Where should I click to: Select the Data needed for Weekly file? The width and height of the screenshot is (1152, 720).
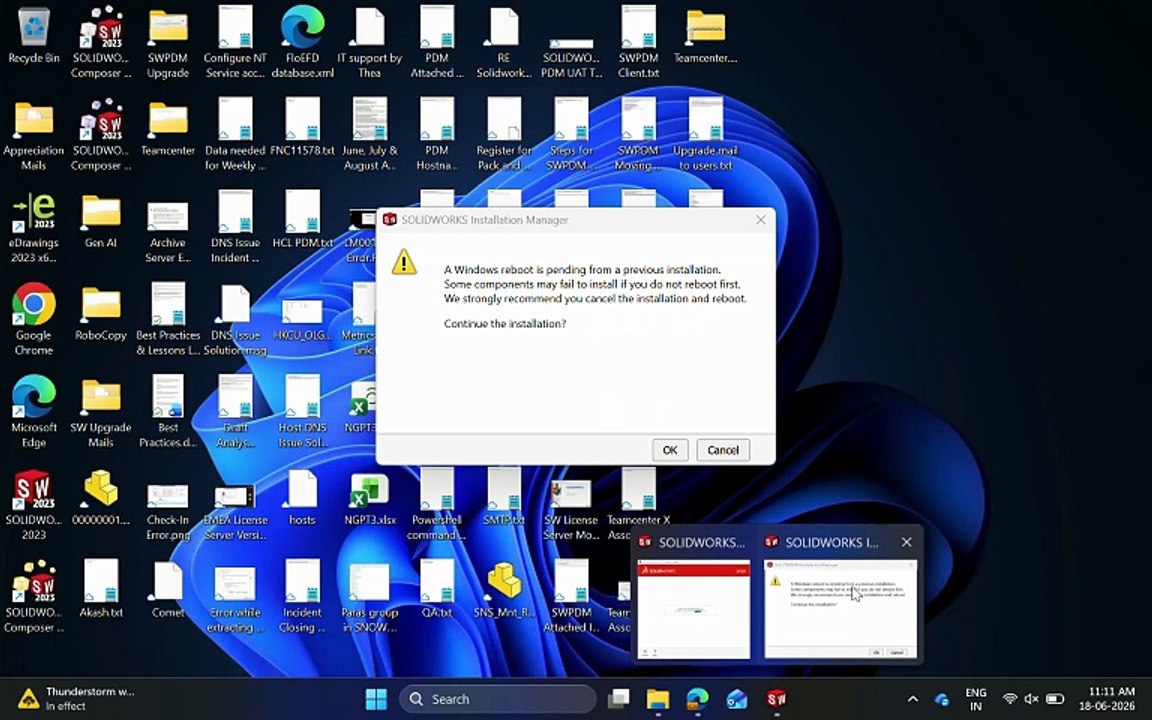coord(235,135)
